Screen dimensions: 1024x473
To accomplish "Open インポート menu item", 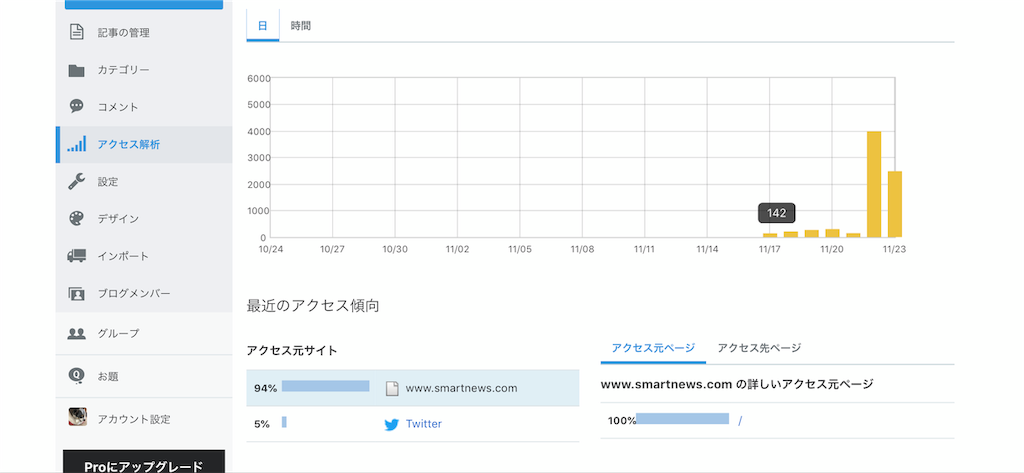I will pyautogui.click(x=144, y=255).
